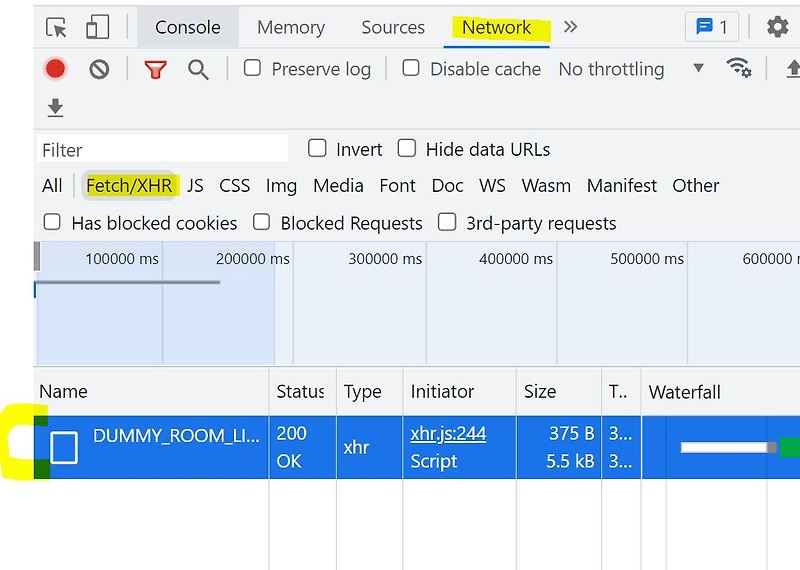
Task: Enable Hide data URLs checkbox
Action: click(x=407, y=148)
